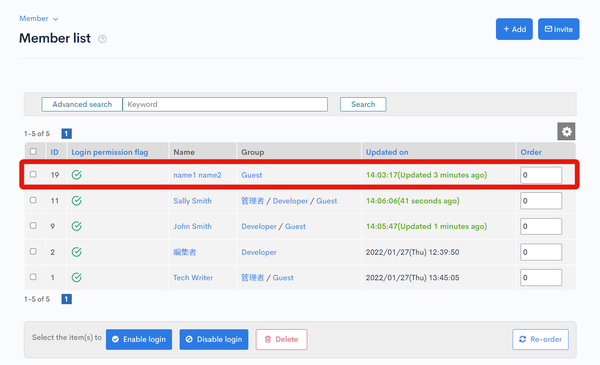Open member 編集者
This screenshot has height=365, width=600.
pos(184,252)
